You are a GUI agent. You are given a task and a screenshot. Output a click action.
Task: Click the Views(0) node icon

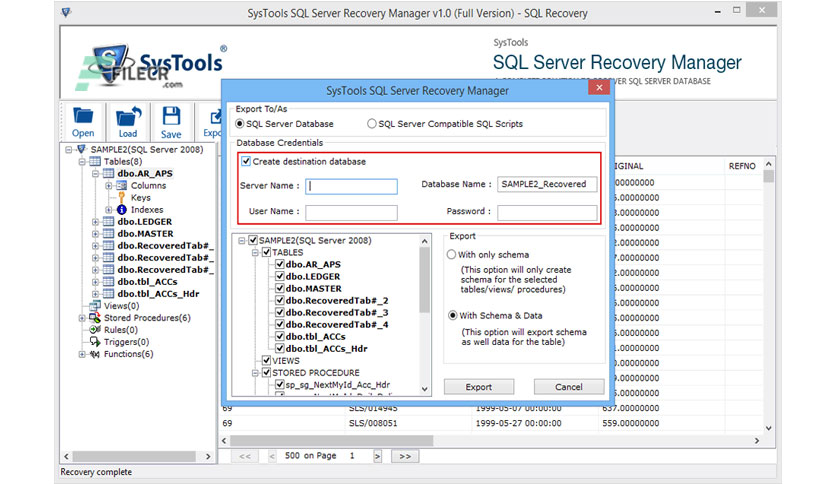(95, 305)
